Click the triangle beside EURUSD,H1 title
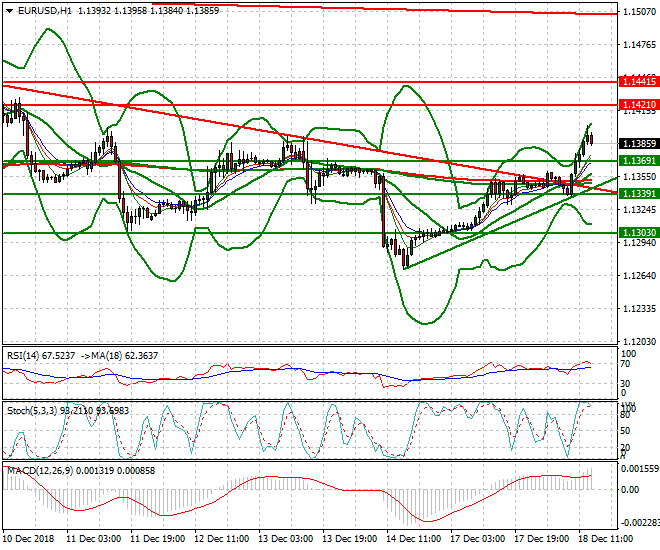 (9, 11)
